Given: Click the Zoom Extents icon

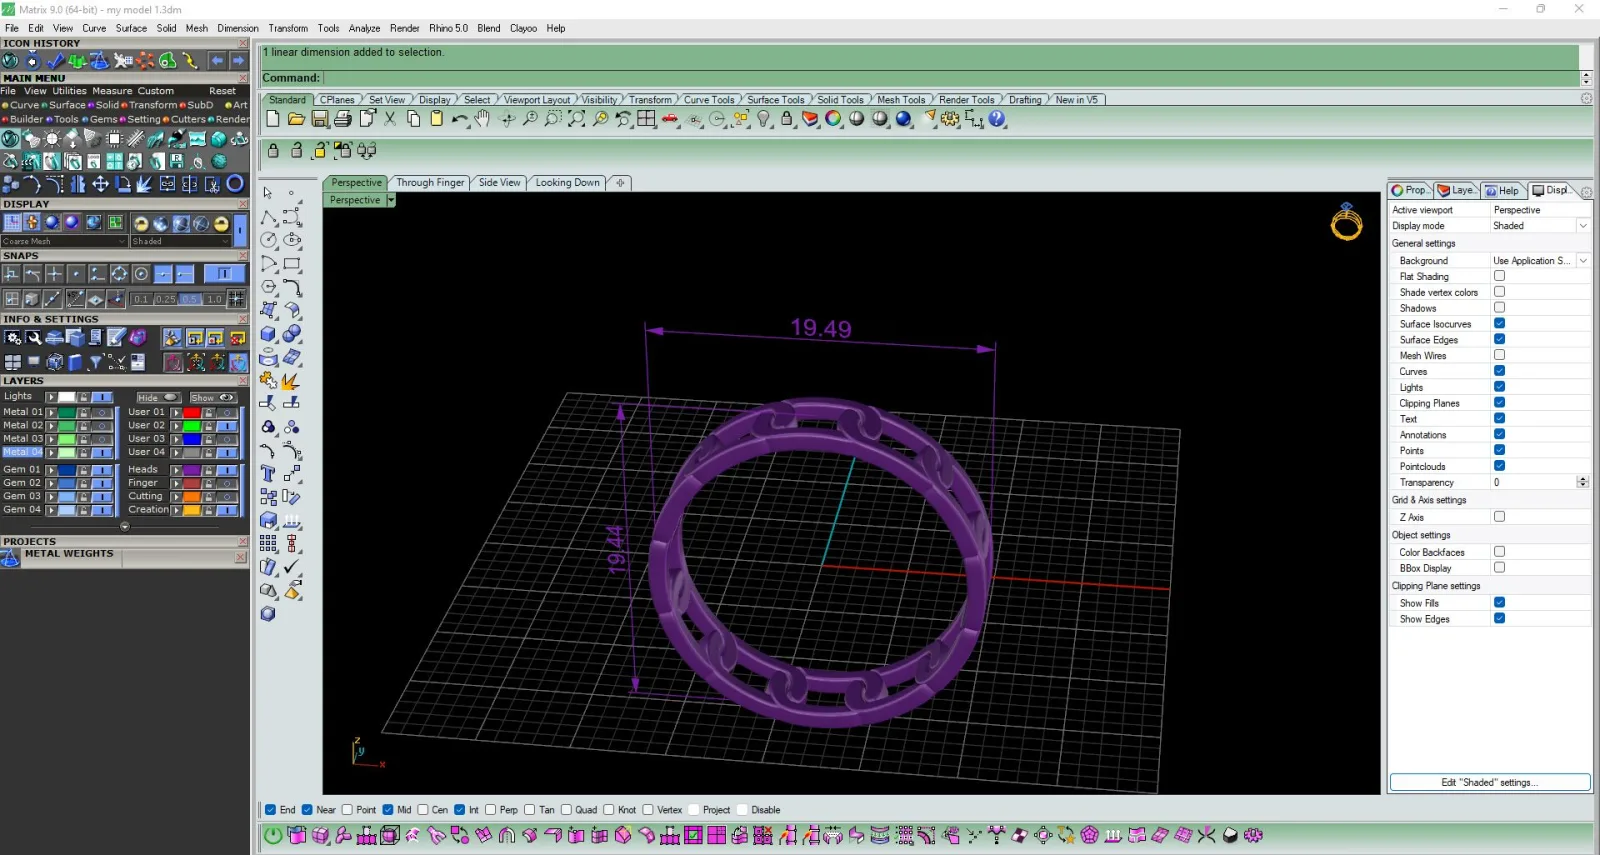Looking at the screenshot, I should [x=577, y=119].
